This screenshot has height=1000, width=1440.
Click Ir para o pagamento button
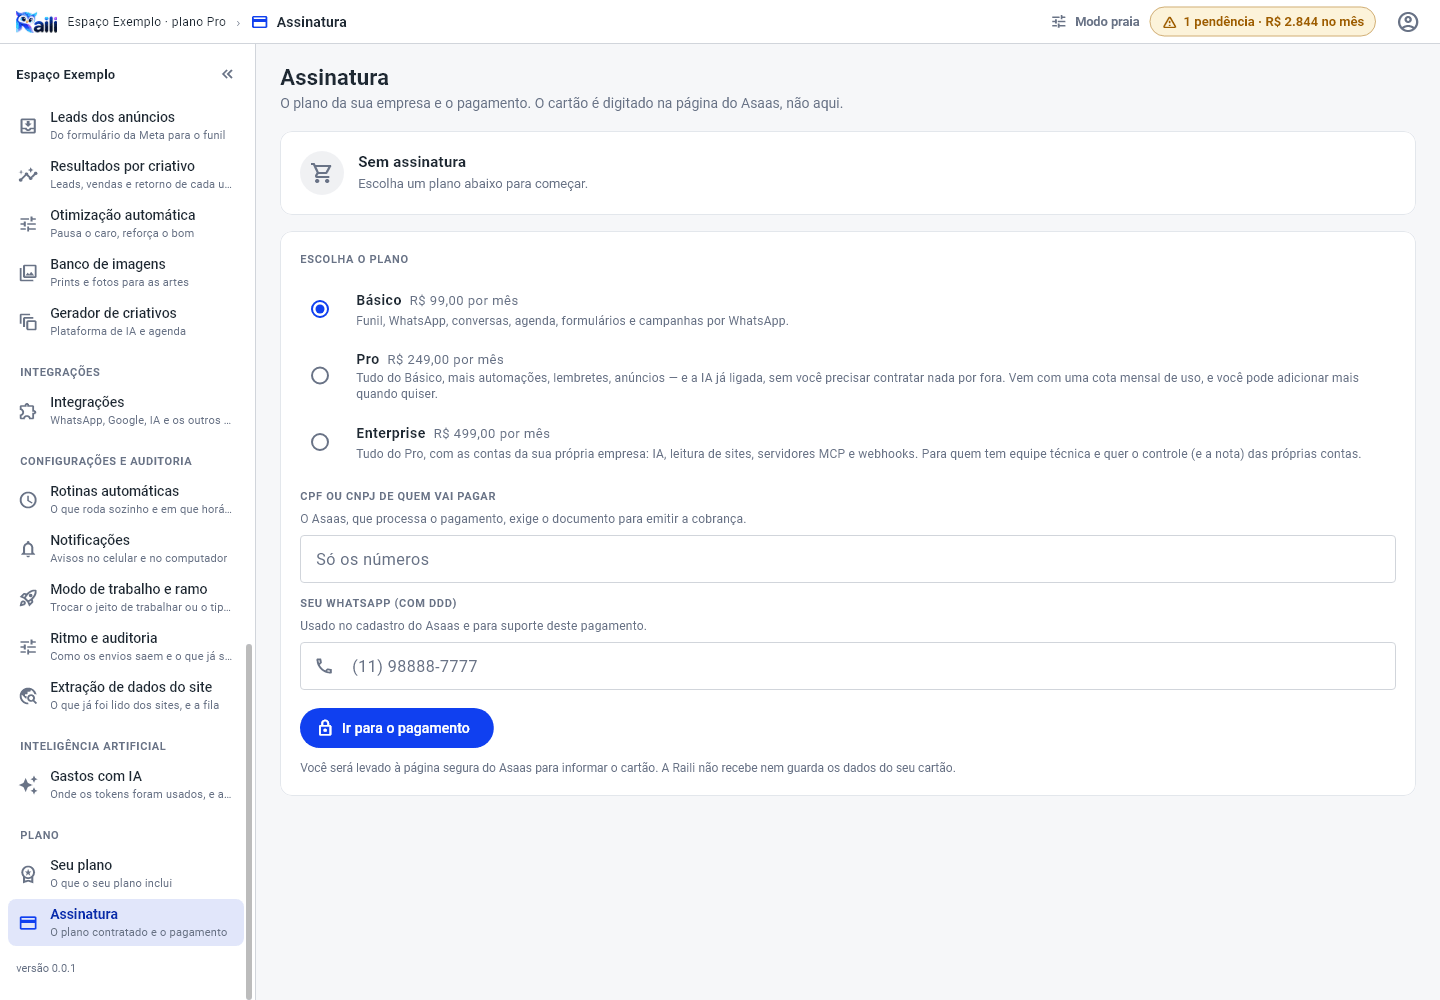397,728
